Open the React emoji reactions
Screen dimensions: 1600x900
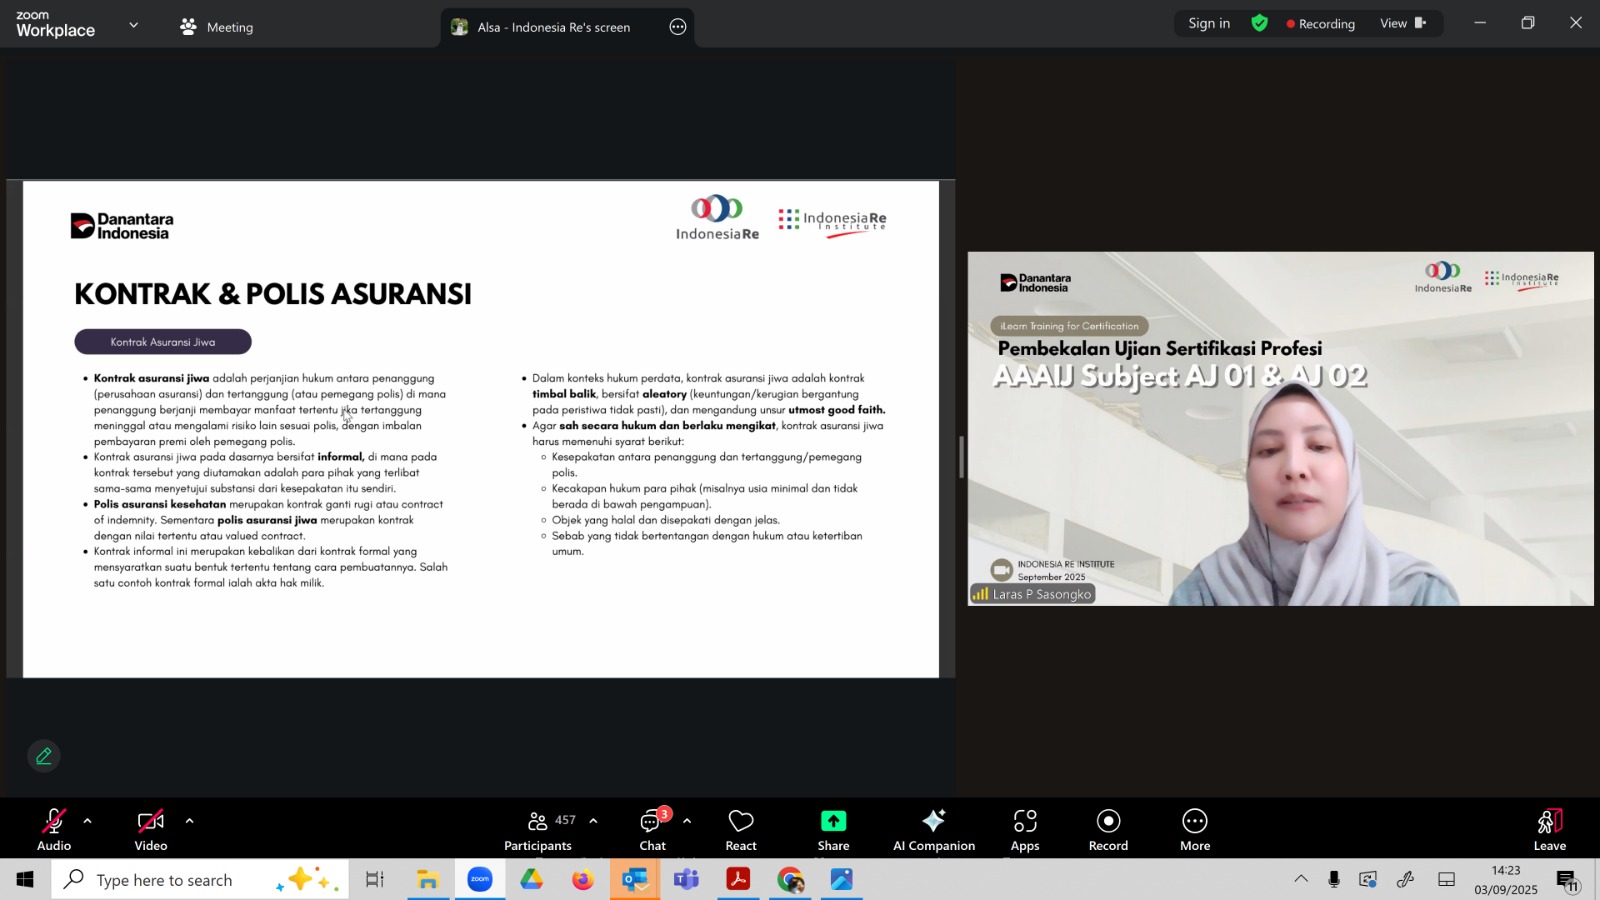click(x=740, y=830)
